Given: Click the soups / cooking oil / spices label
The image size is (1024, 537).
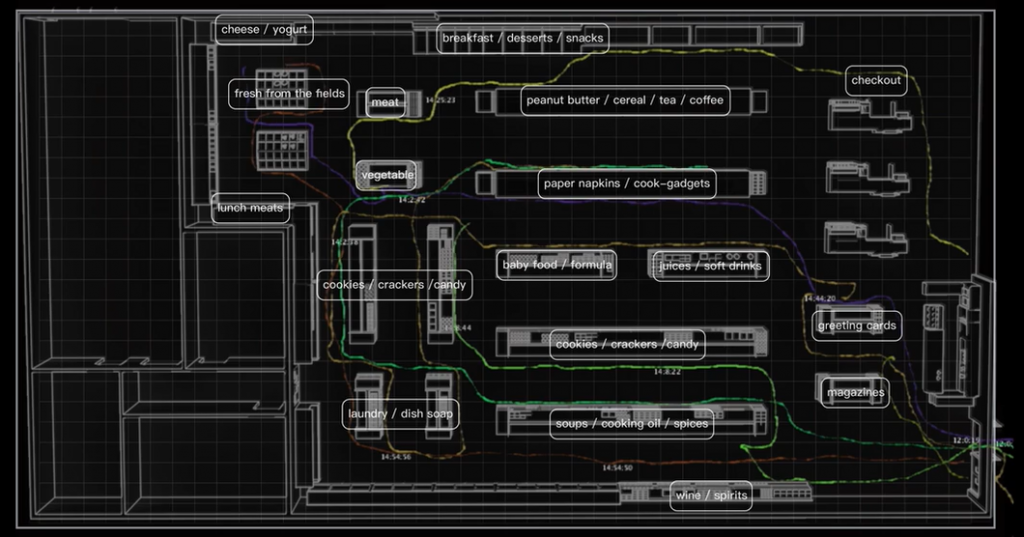Looking at the screenshot, I should click(x=632, y=424).
